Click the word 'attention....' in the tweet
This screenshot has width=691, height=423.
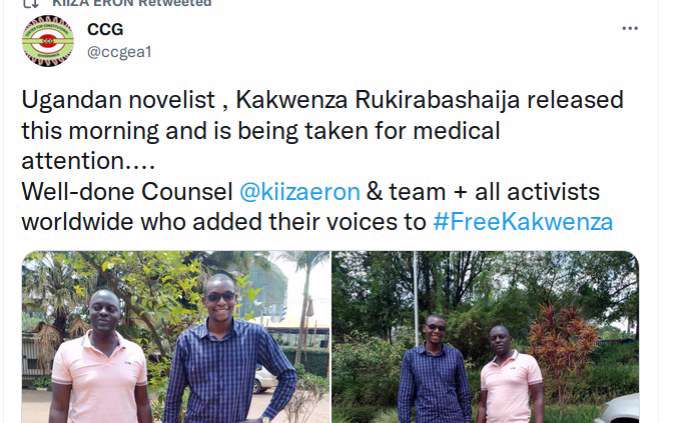[x=88, y=161]
